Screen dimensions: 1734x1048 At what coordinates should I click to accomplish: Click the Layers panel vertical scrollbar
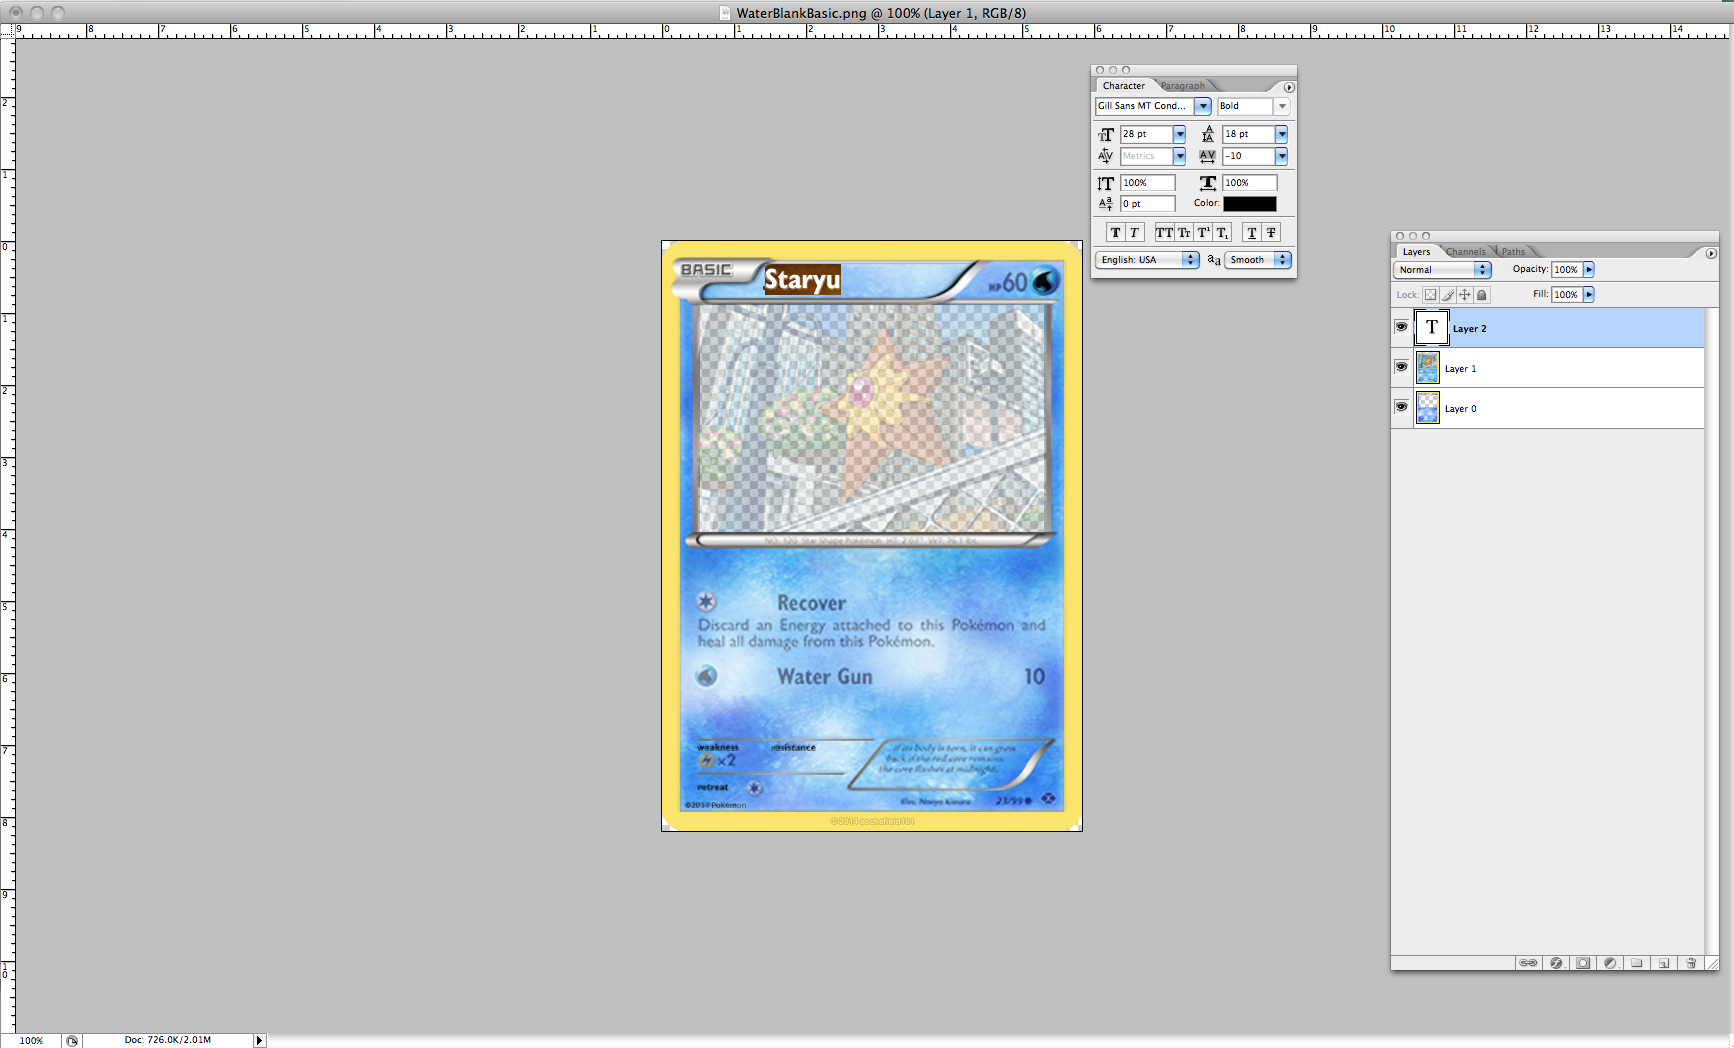pyautogui.click(x=1711, y=630)
